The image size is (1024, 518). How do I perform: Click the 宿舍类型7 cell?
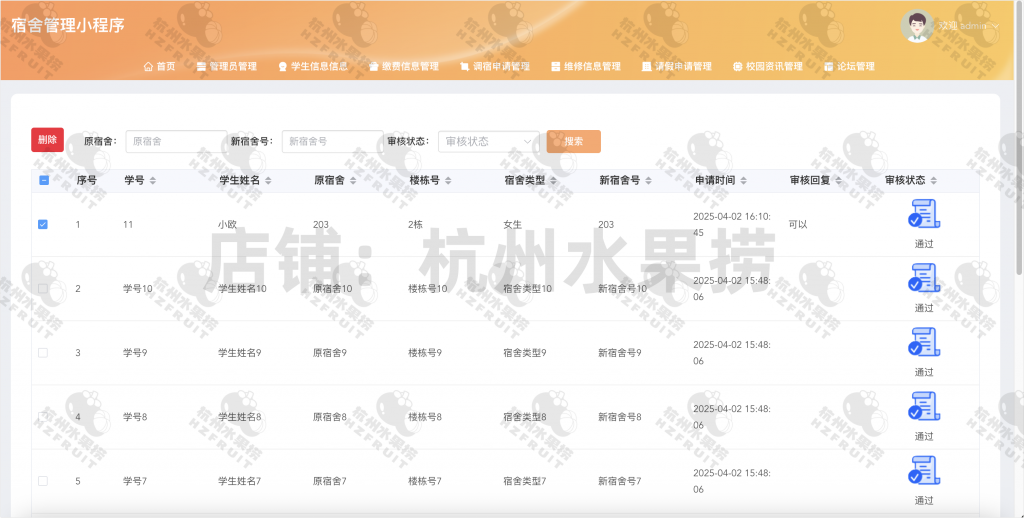point(525,481)
